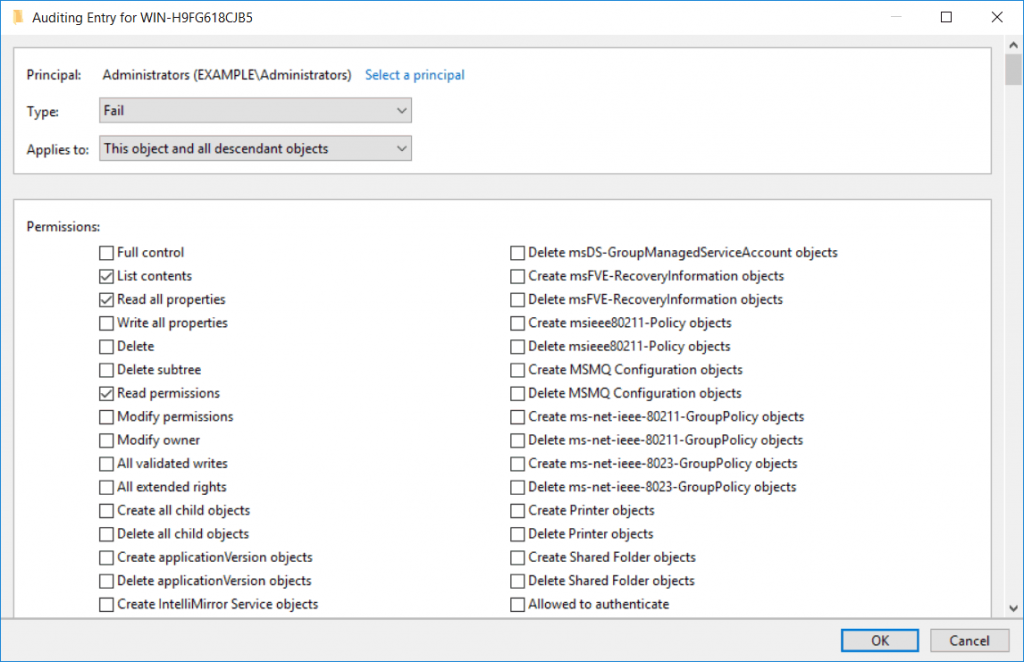Viewport: 1024px width, 662px height.
Task: Click the folder icon in the title bar
Action: point(18,17)
